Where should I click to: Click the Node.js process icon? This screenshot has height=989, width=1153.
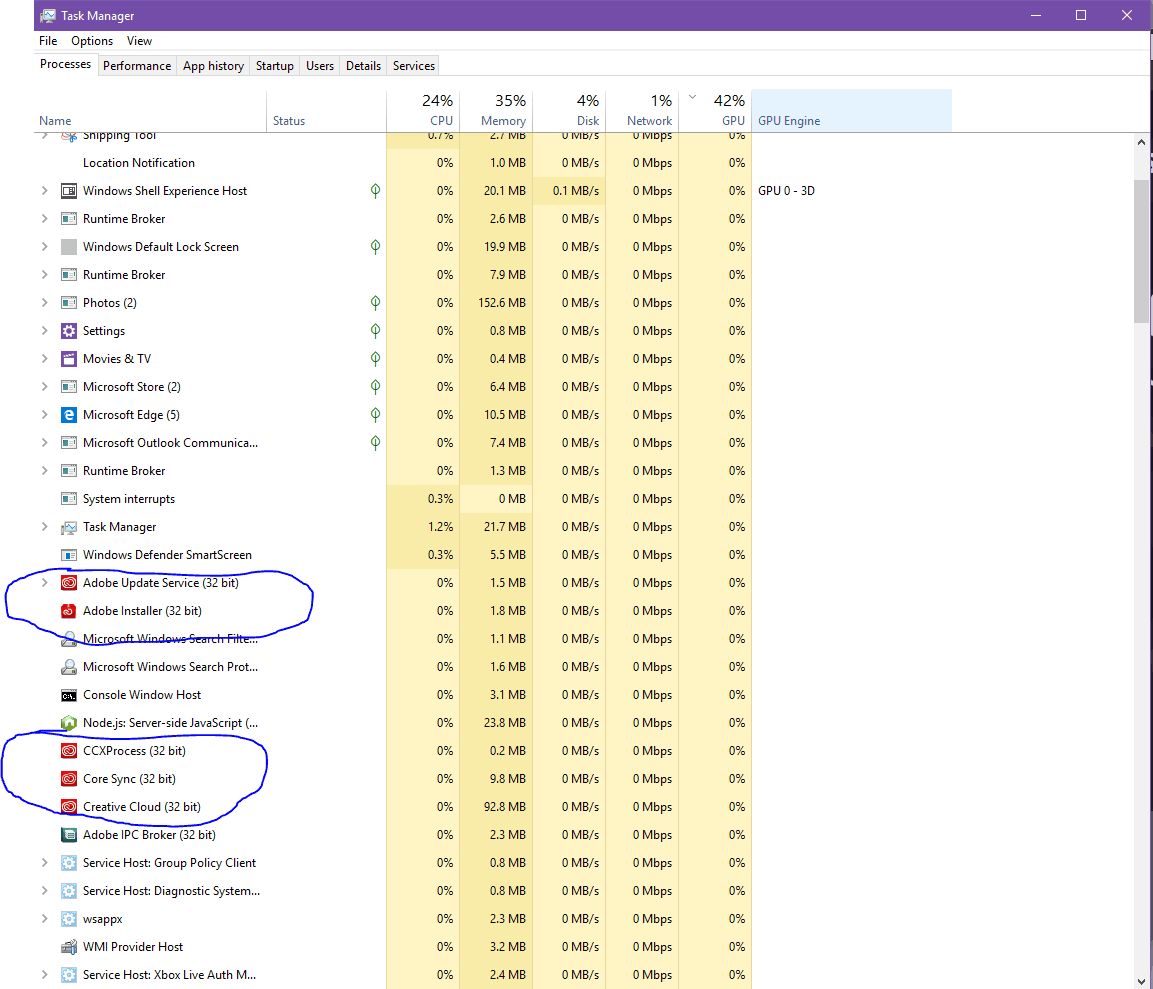[x=68, y=723]
